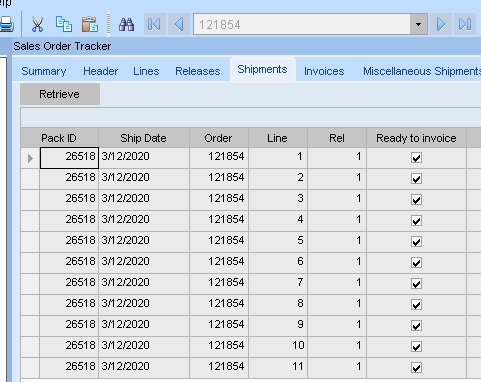Toggle Ready to invoice for line 2
This screenshot has height=382, width=481.
pos(416,179)
